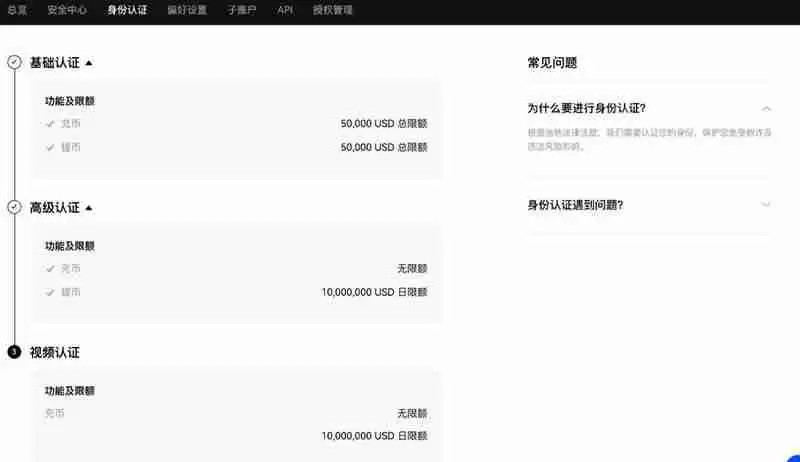Click 无限额 in the 高级认证 card
The image size is (800, 462).
tap(412, 268)
